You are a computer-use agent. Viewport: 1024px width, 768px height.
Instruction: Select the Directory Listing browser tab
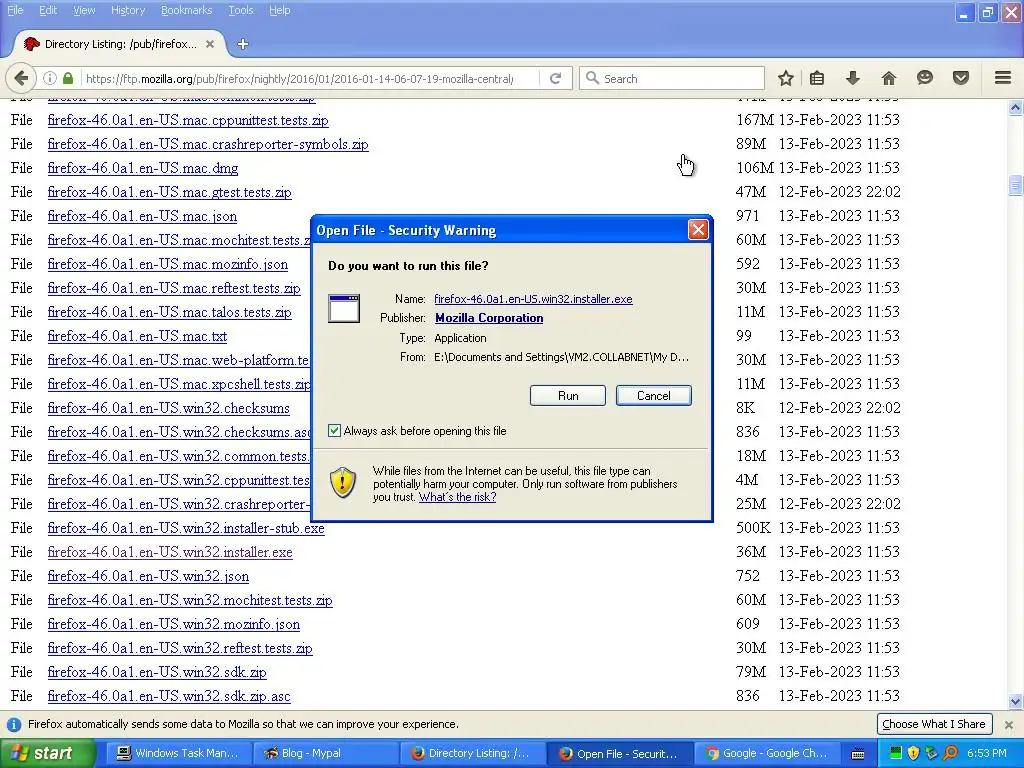pyautogui.click(x=118, y=44)
